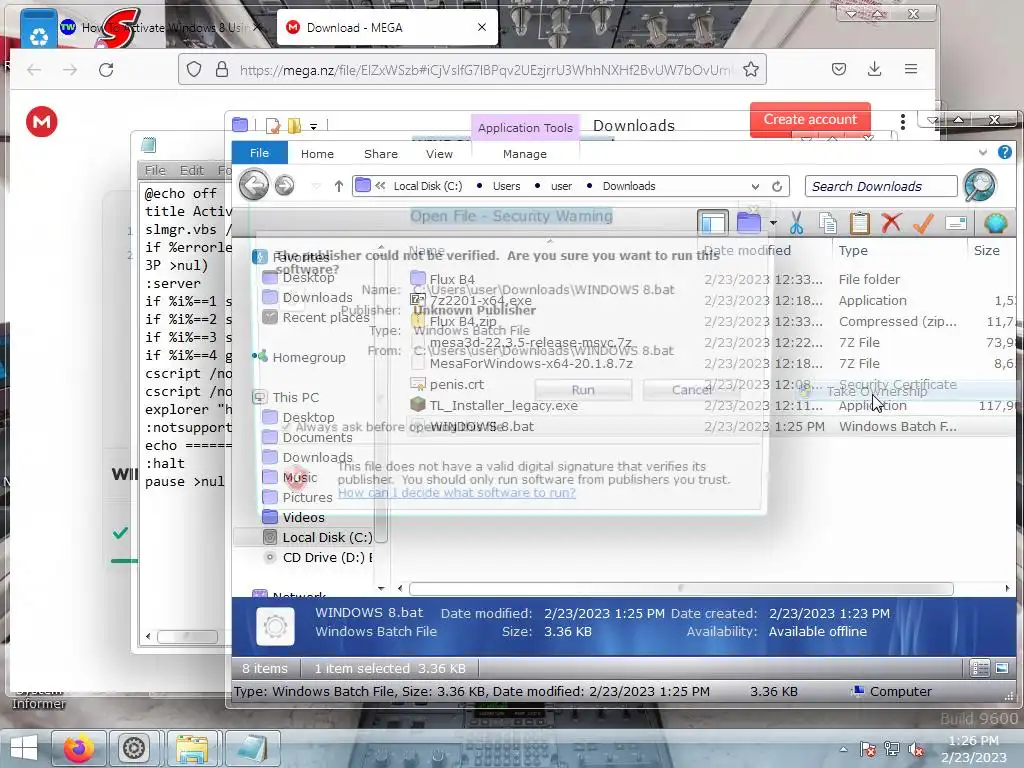This screenshot has width=1024, height=768.
Task: Reload the MEGA page in Firefox
Action: click(106, 69)
